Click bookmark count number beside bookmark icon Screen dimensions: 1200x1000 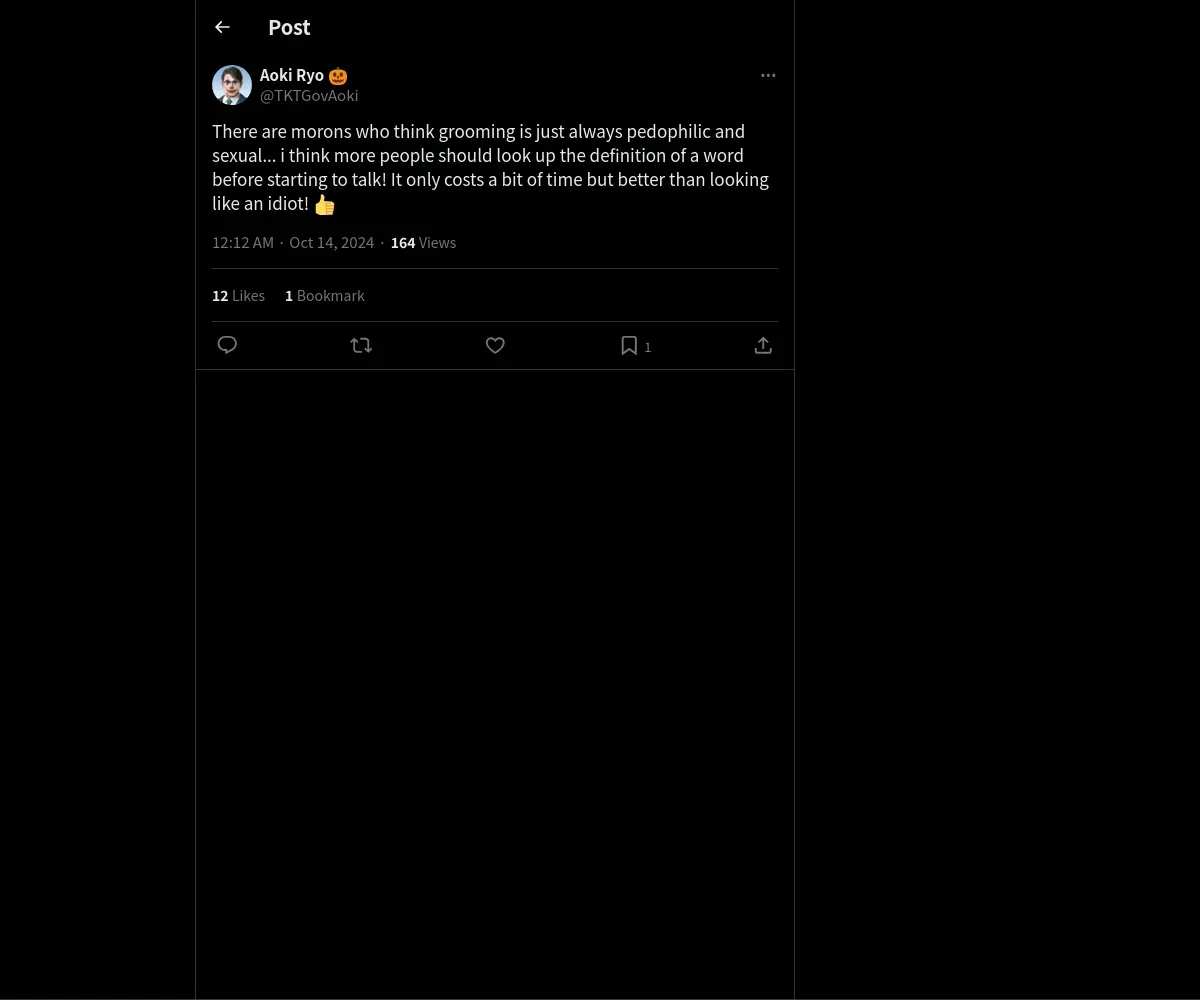click(x=648, y=347)
